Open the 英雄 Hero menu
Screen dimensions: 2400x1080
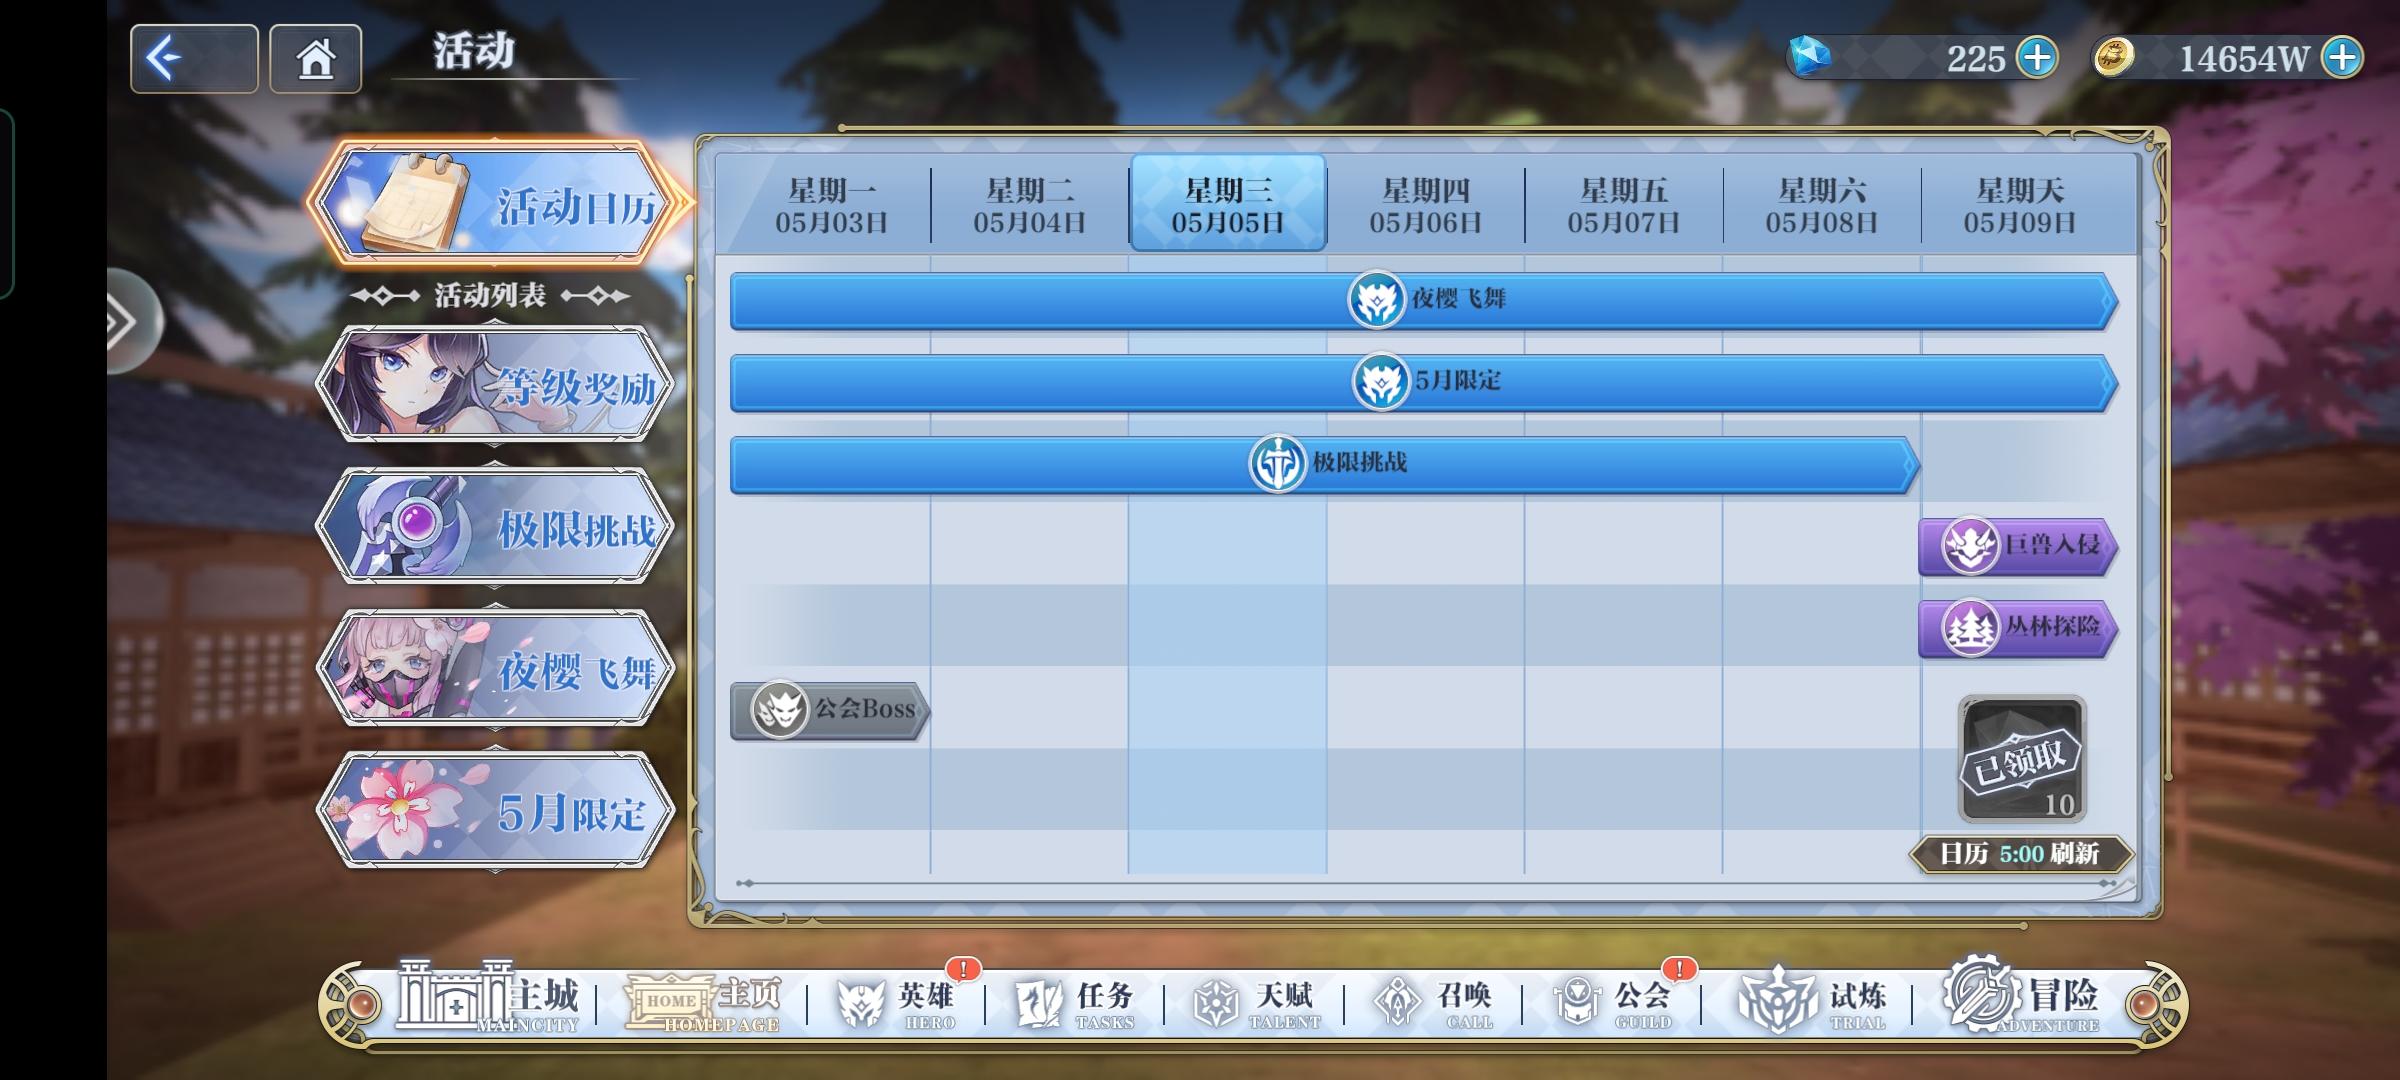pyautogui.click(x=897, y=1003)
